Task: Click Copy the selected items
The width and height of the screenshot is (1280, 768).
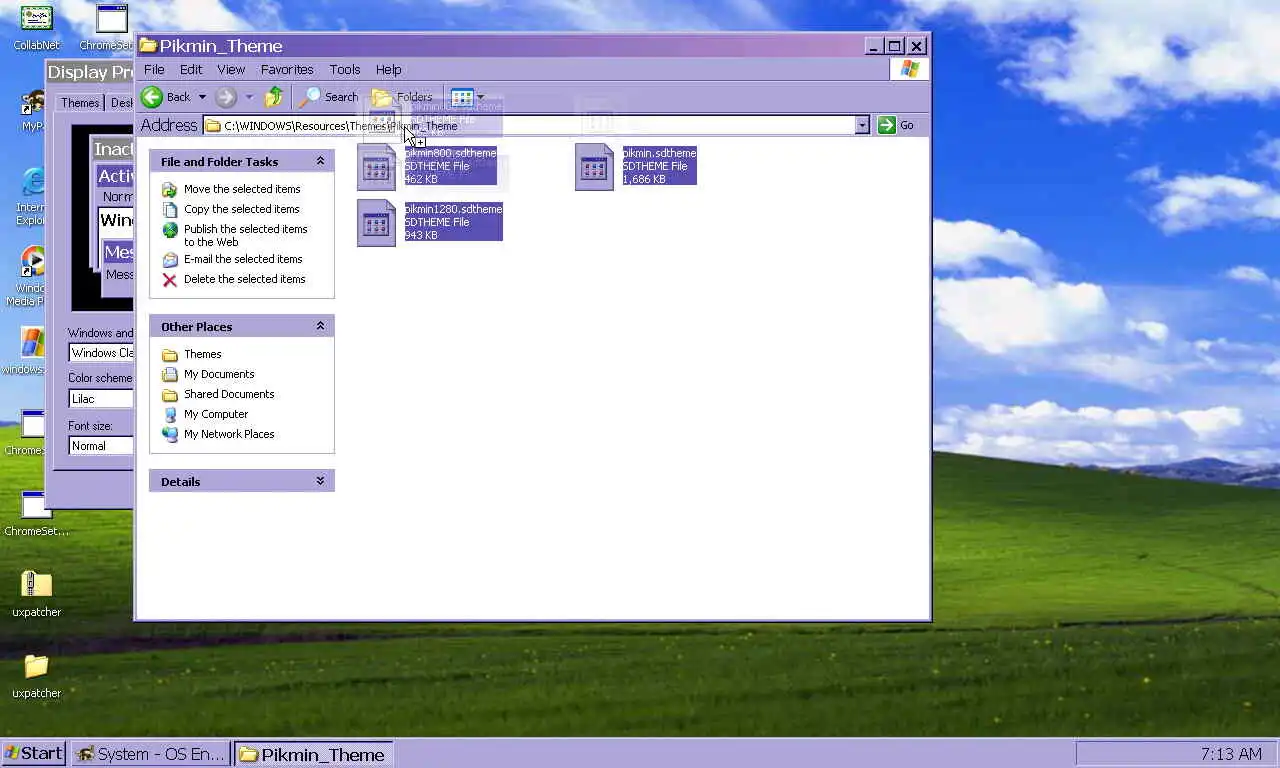Action: pos(242,209)
